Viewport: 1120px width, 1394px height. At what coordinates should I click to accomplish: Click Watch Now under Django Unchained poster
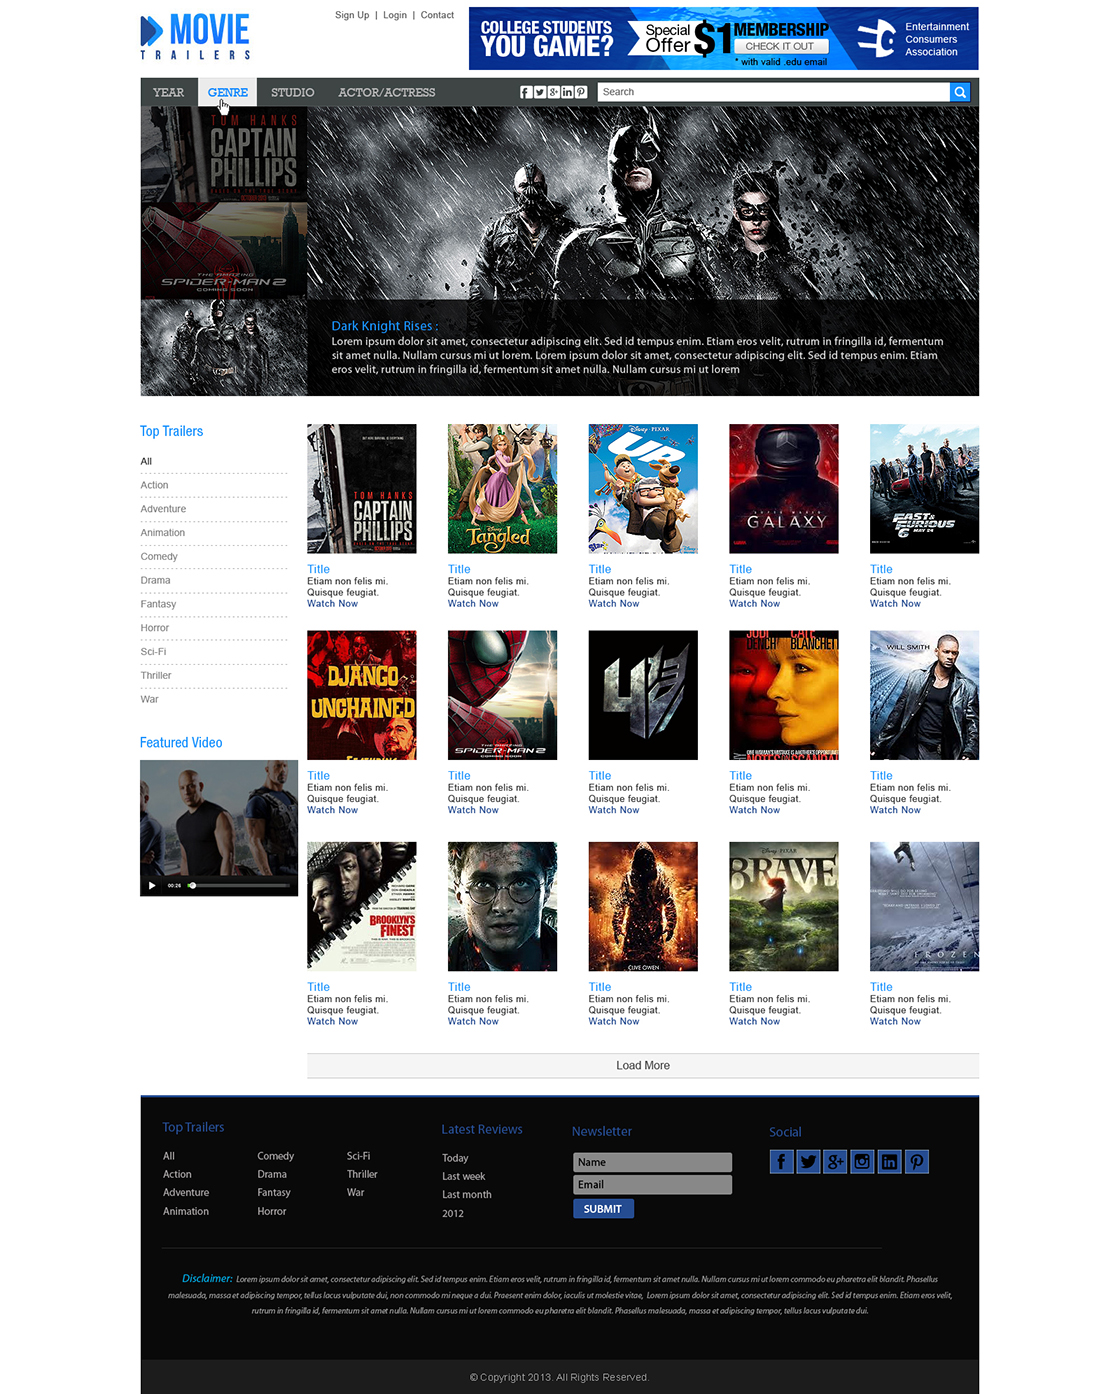pos(332,810)
